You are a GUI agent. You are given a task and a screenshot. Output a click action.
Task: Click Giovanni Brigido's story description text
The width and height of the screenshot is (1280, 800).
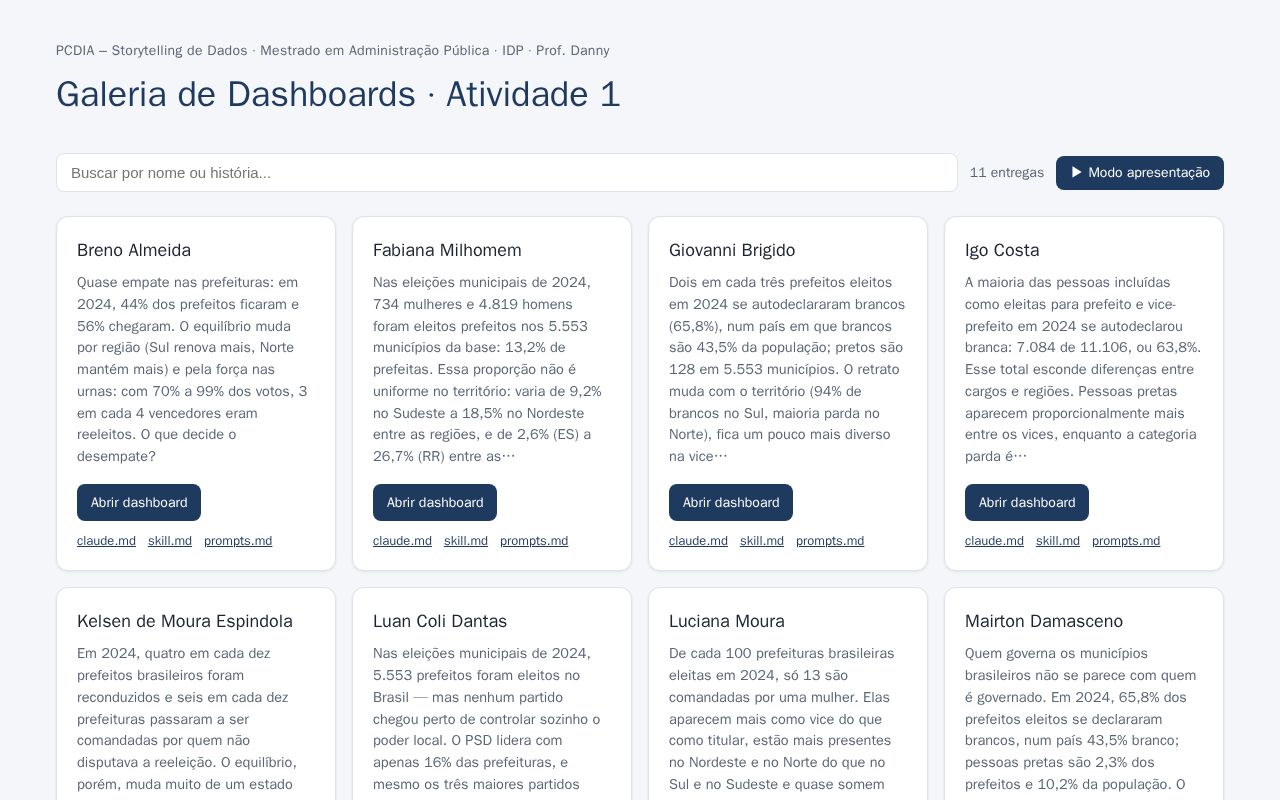pyautogui.click(x=788, y=369)
